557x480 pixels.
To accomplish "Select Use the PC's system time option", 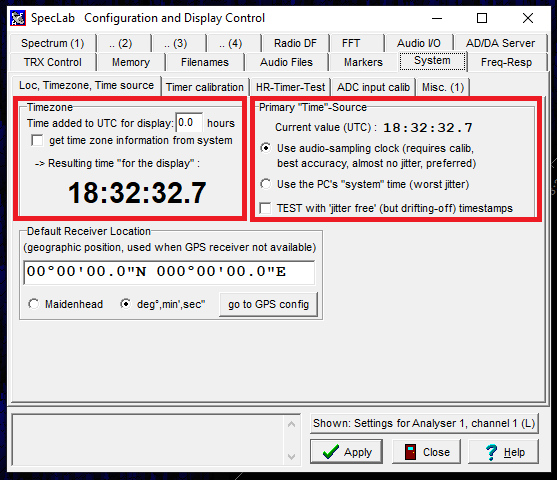I will click(x=265, y=184).
